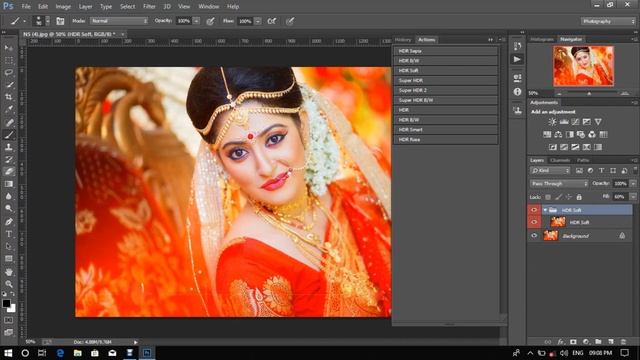Open the Image menu

coord(63,7)
